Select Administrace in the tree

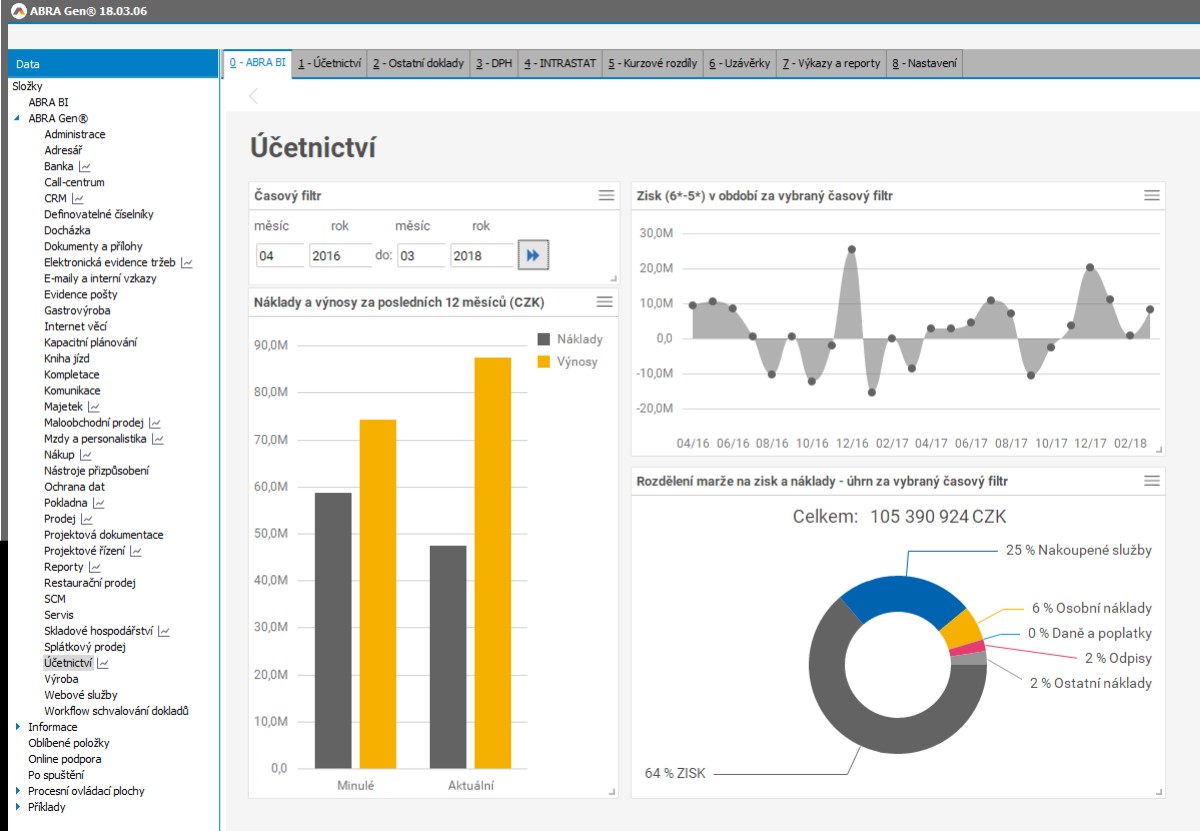point(75,134)
